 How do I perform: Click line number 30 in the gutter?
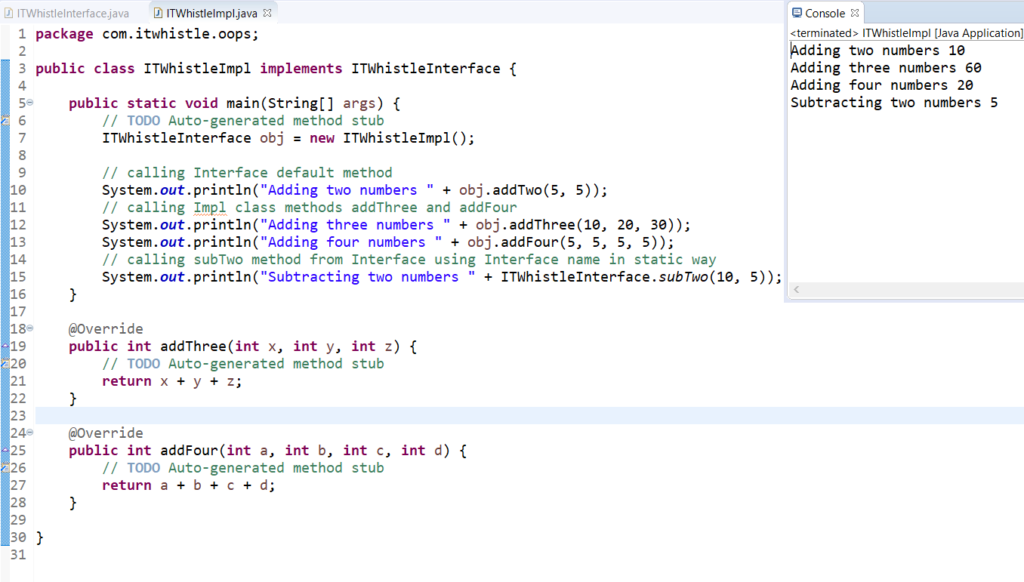coord(17,537)
